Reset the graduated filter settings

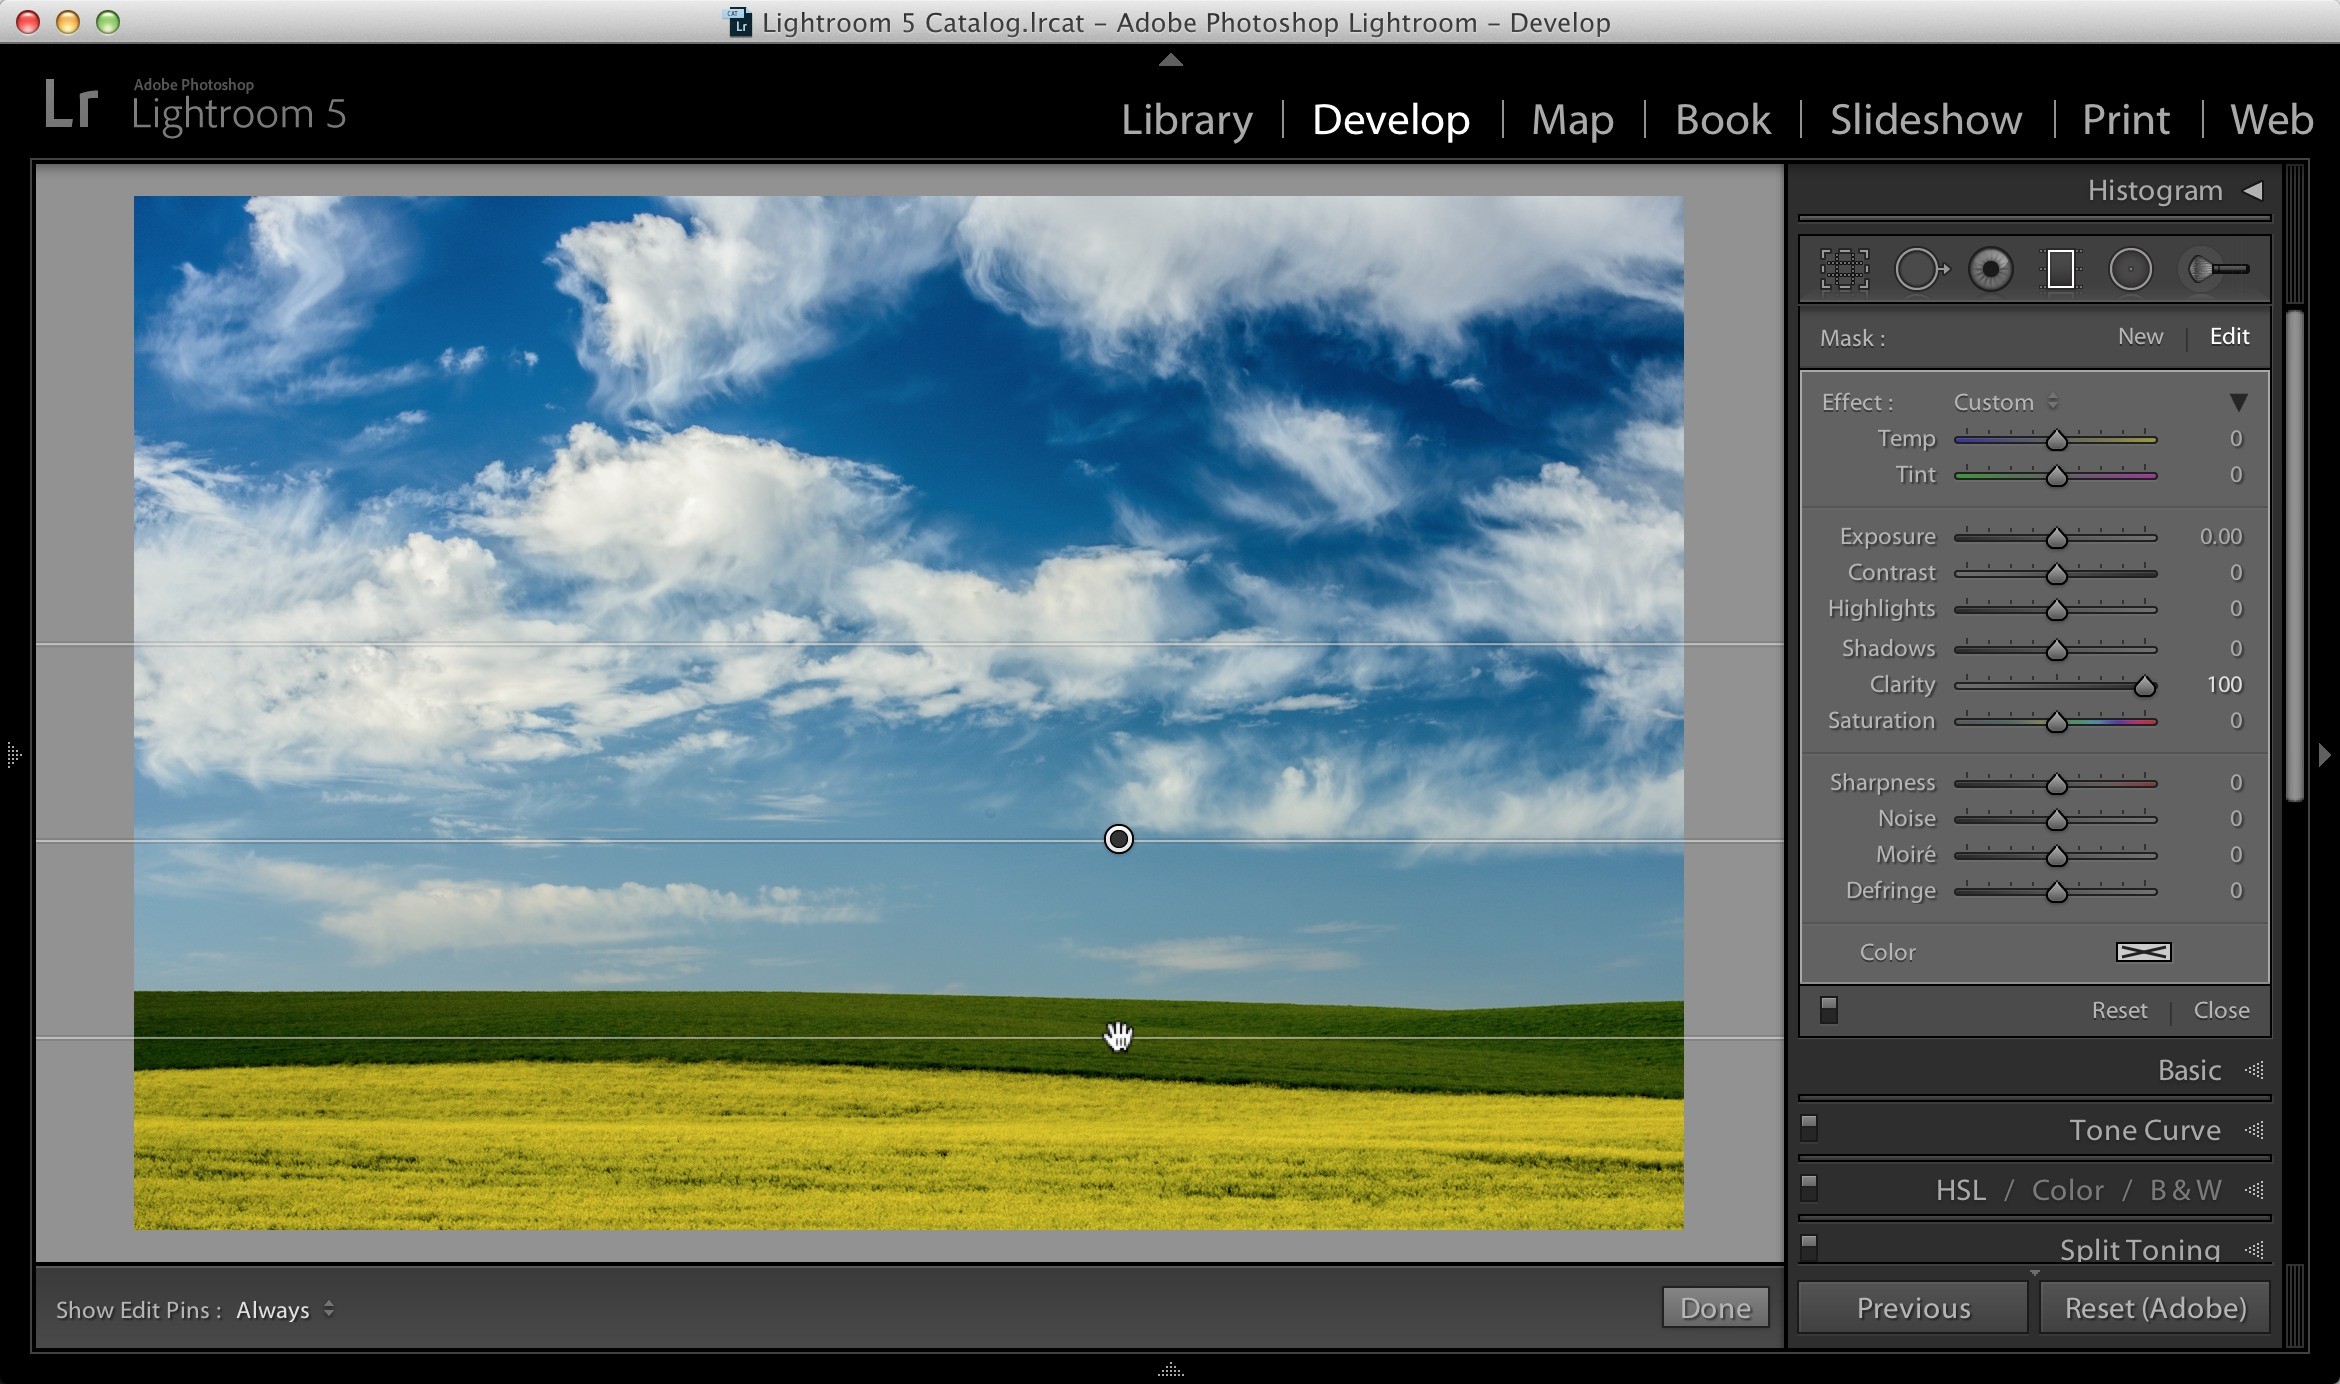[x=2119, y=1010]
